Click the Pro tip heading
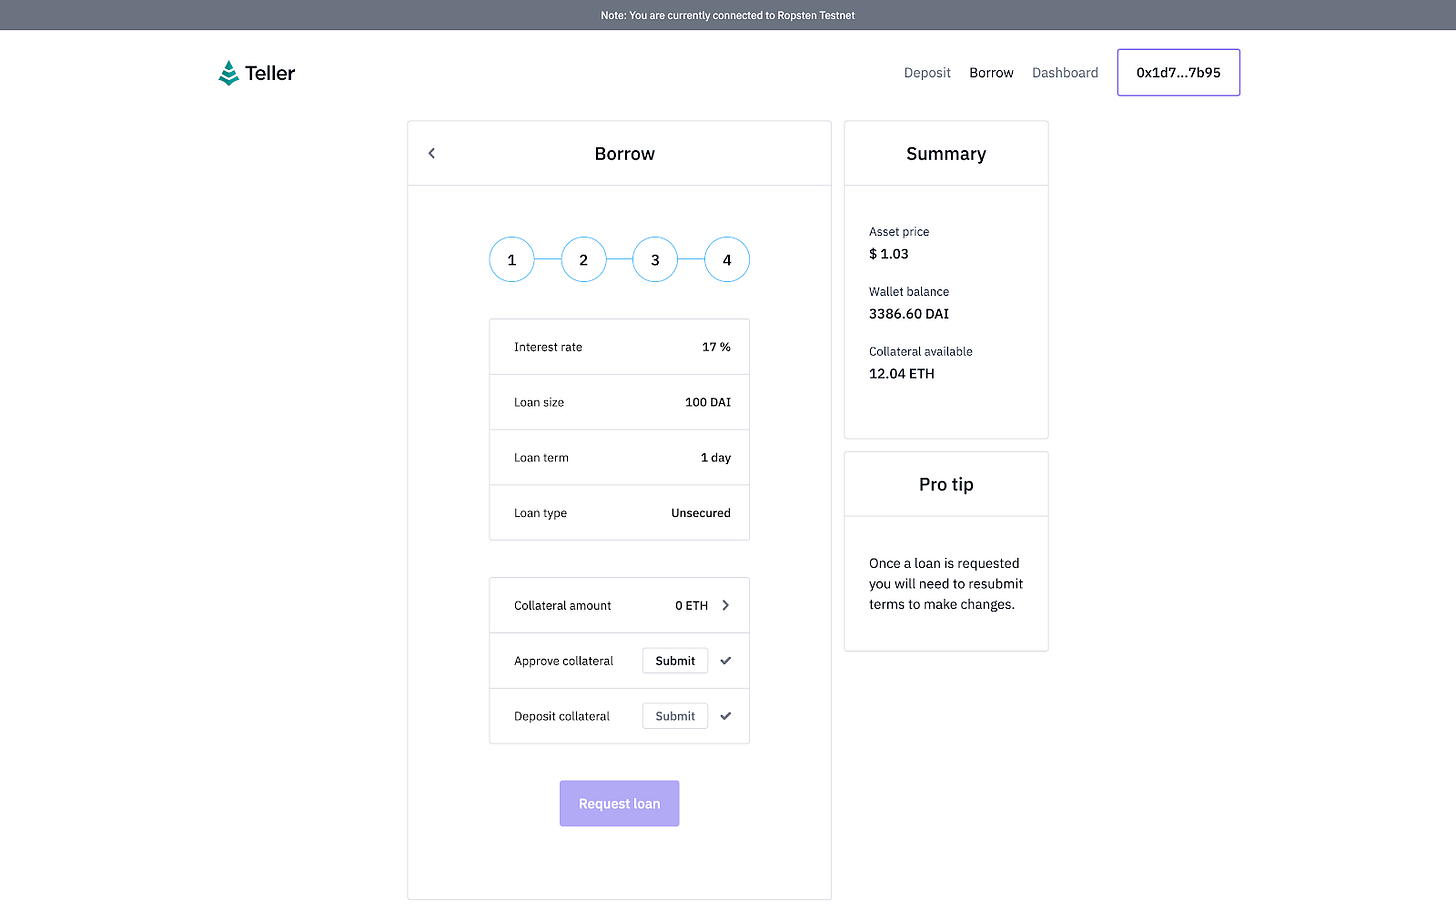 coord(946,484)
